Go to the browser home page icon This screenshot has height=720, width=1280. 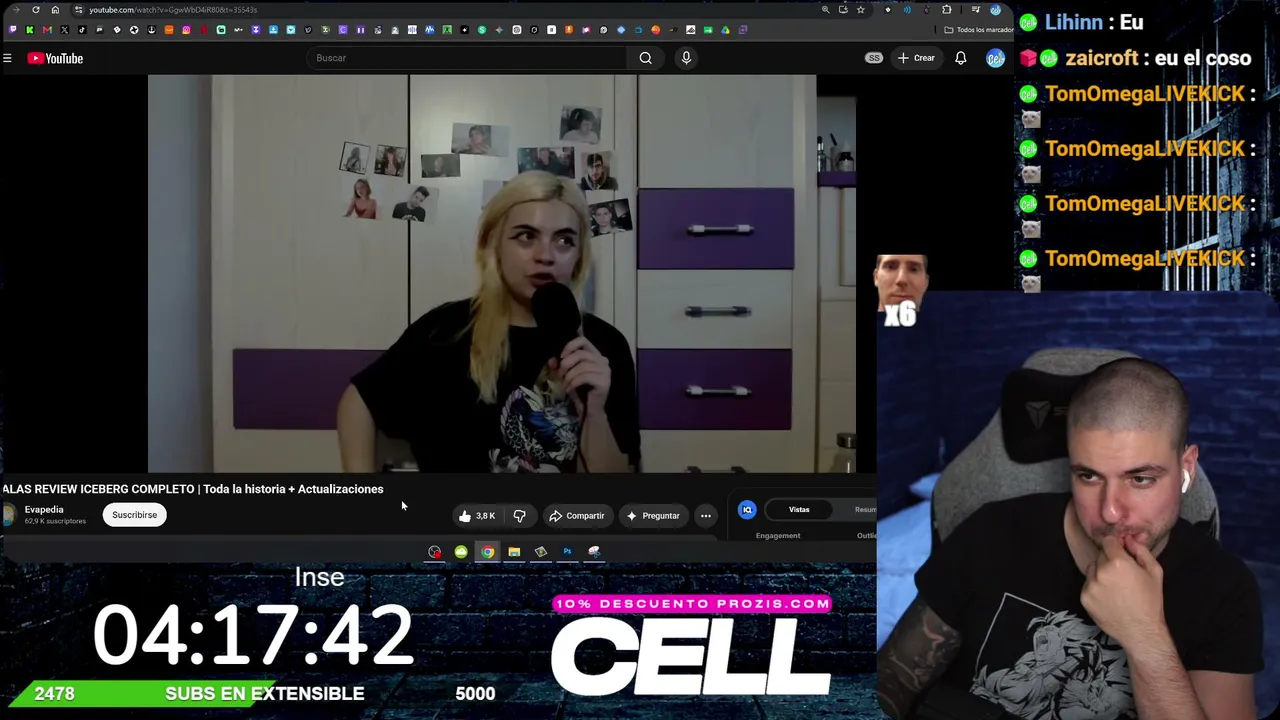click(55, 10)
